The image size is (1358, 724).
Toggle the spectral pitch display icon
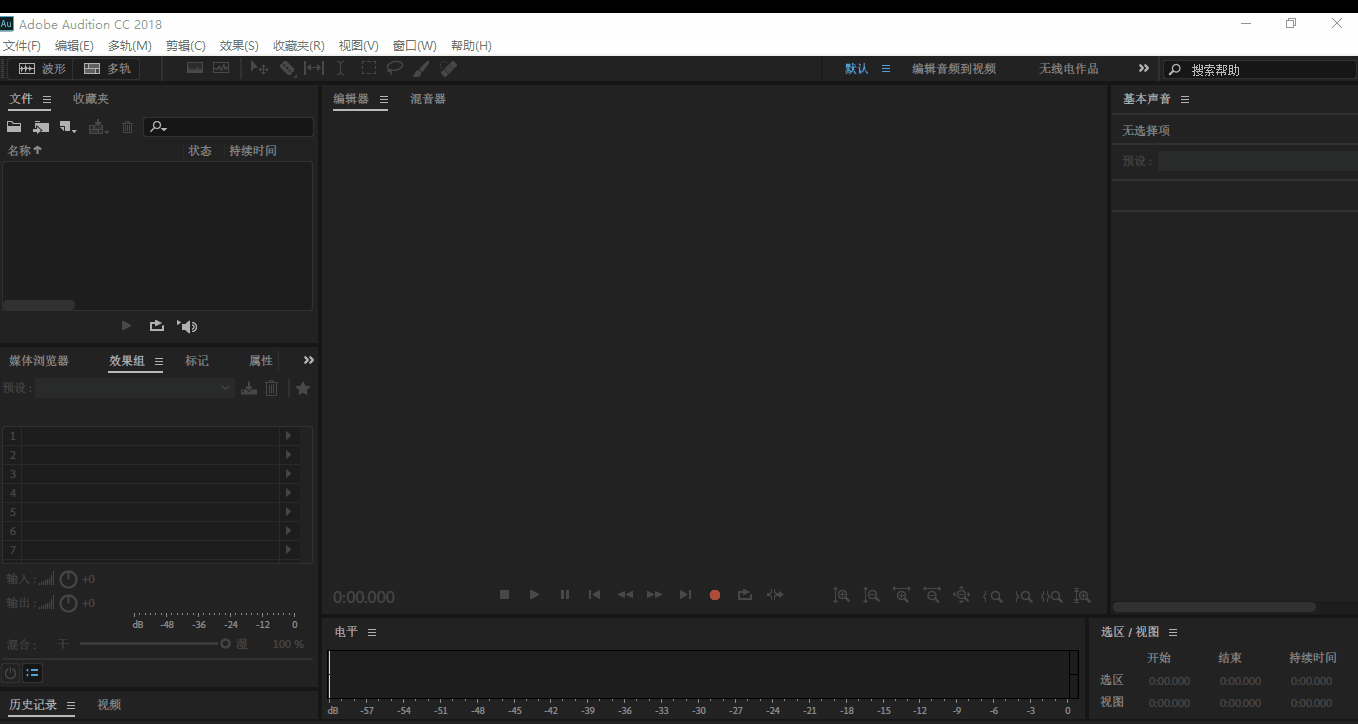(221, 68)
